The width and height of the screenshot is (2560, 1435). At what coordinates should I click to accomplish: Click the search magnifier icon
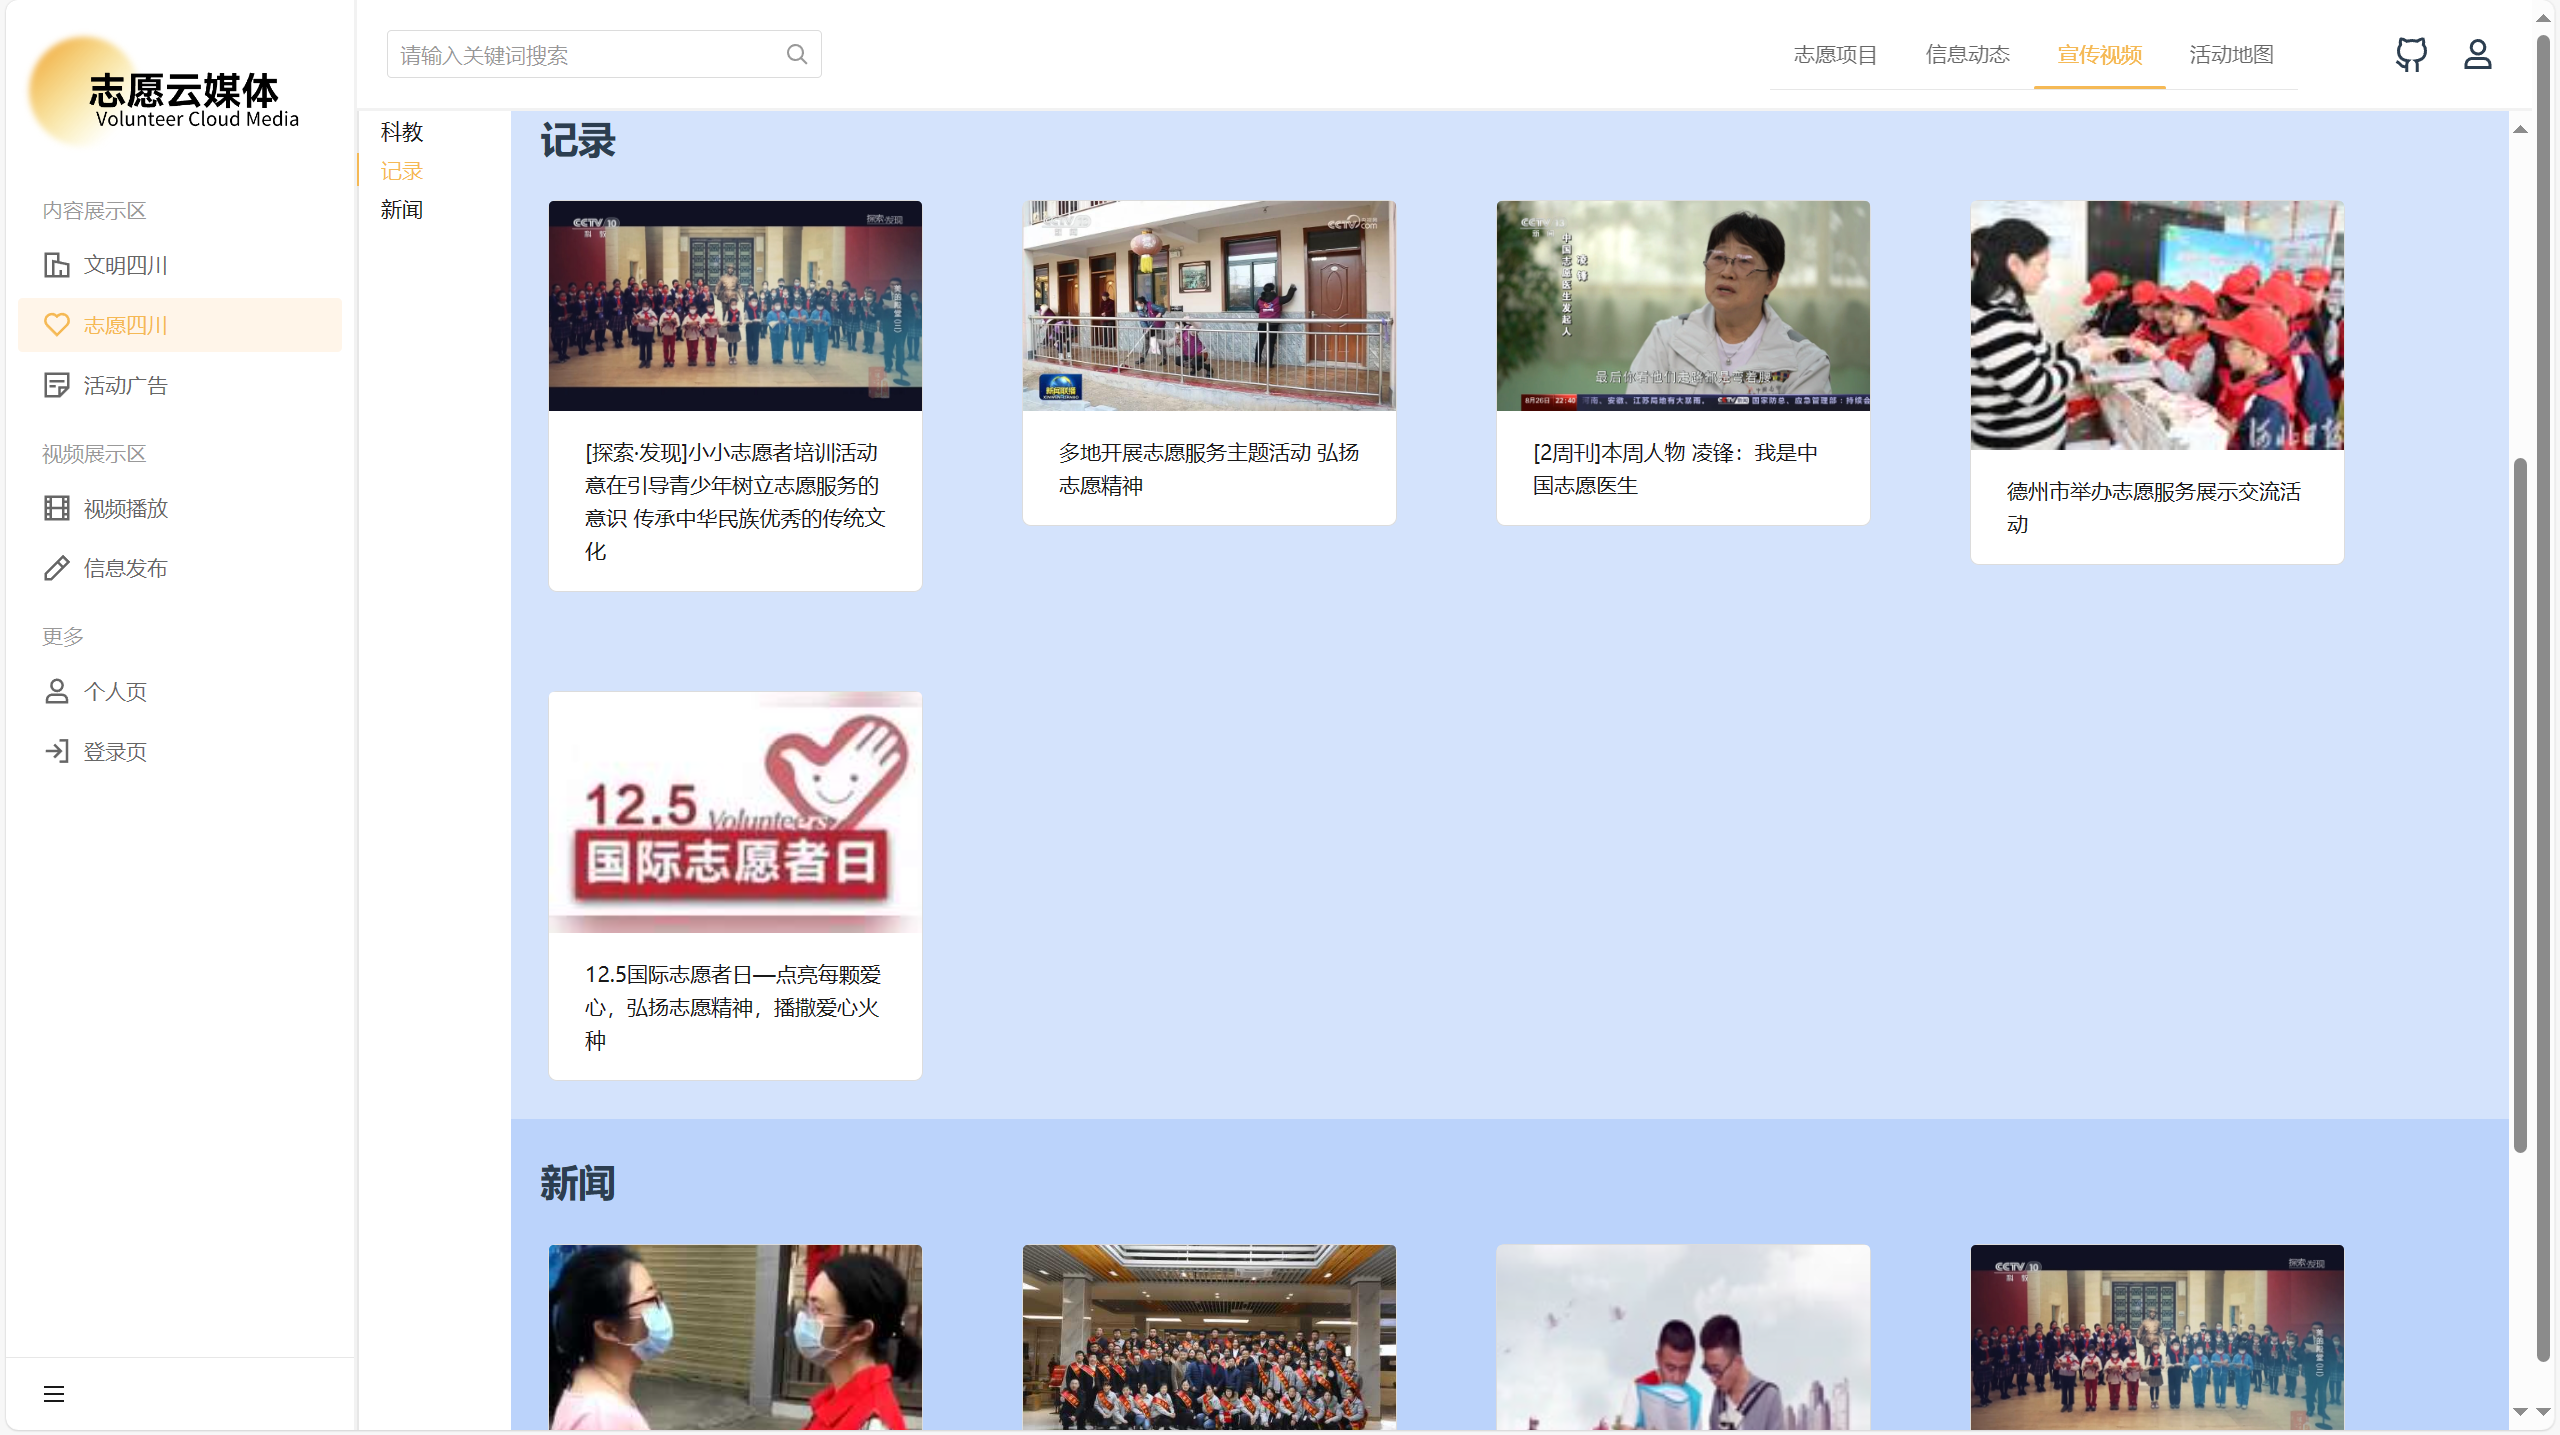point(796,54)
